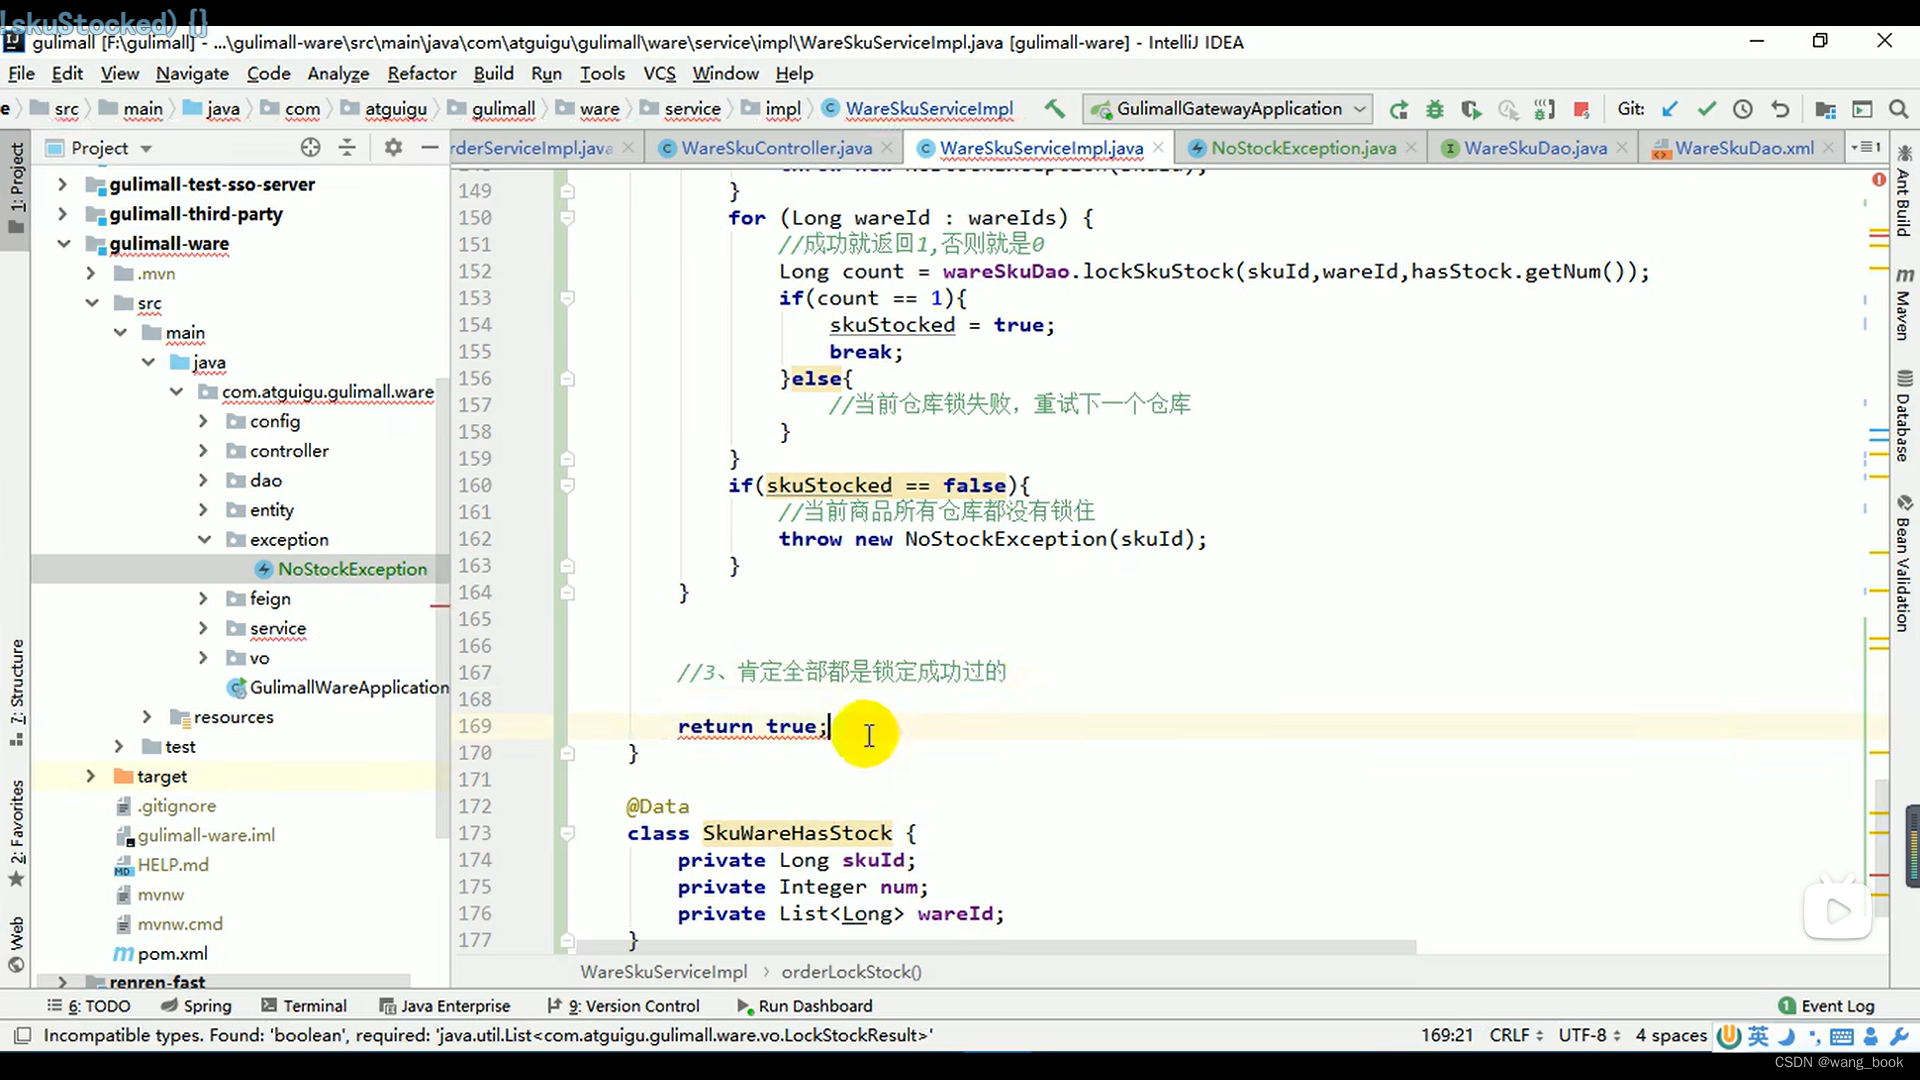
Task: Open the Refactor menu
Action: coord(421,73)
